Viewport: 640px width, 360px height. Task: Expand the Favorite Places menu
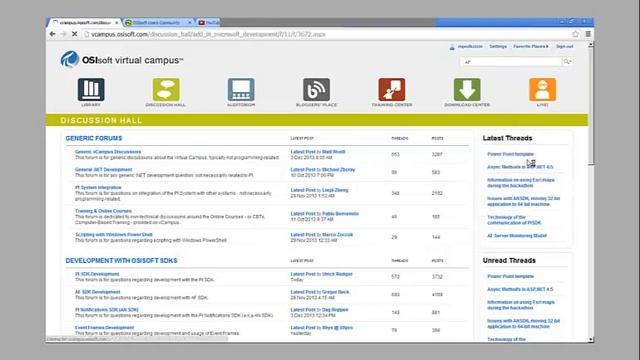[x=531, y=47]
